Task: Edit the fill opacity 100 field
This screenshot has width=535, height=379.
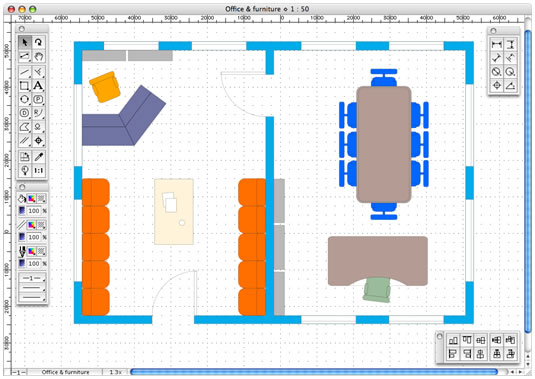Action: coord(34,211)
